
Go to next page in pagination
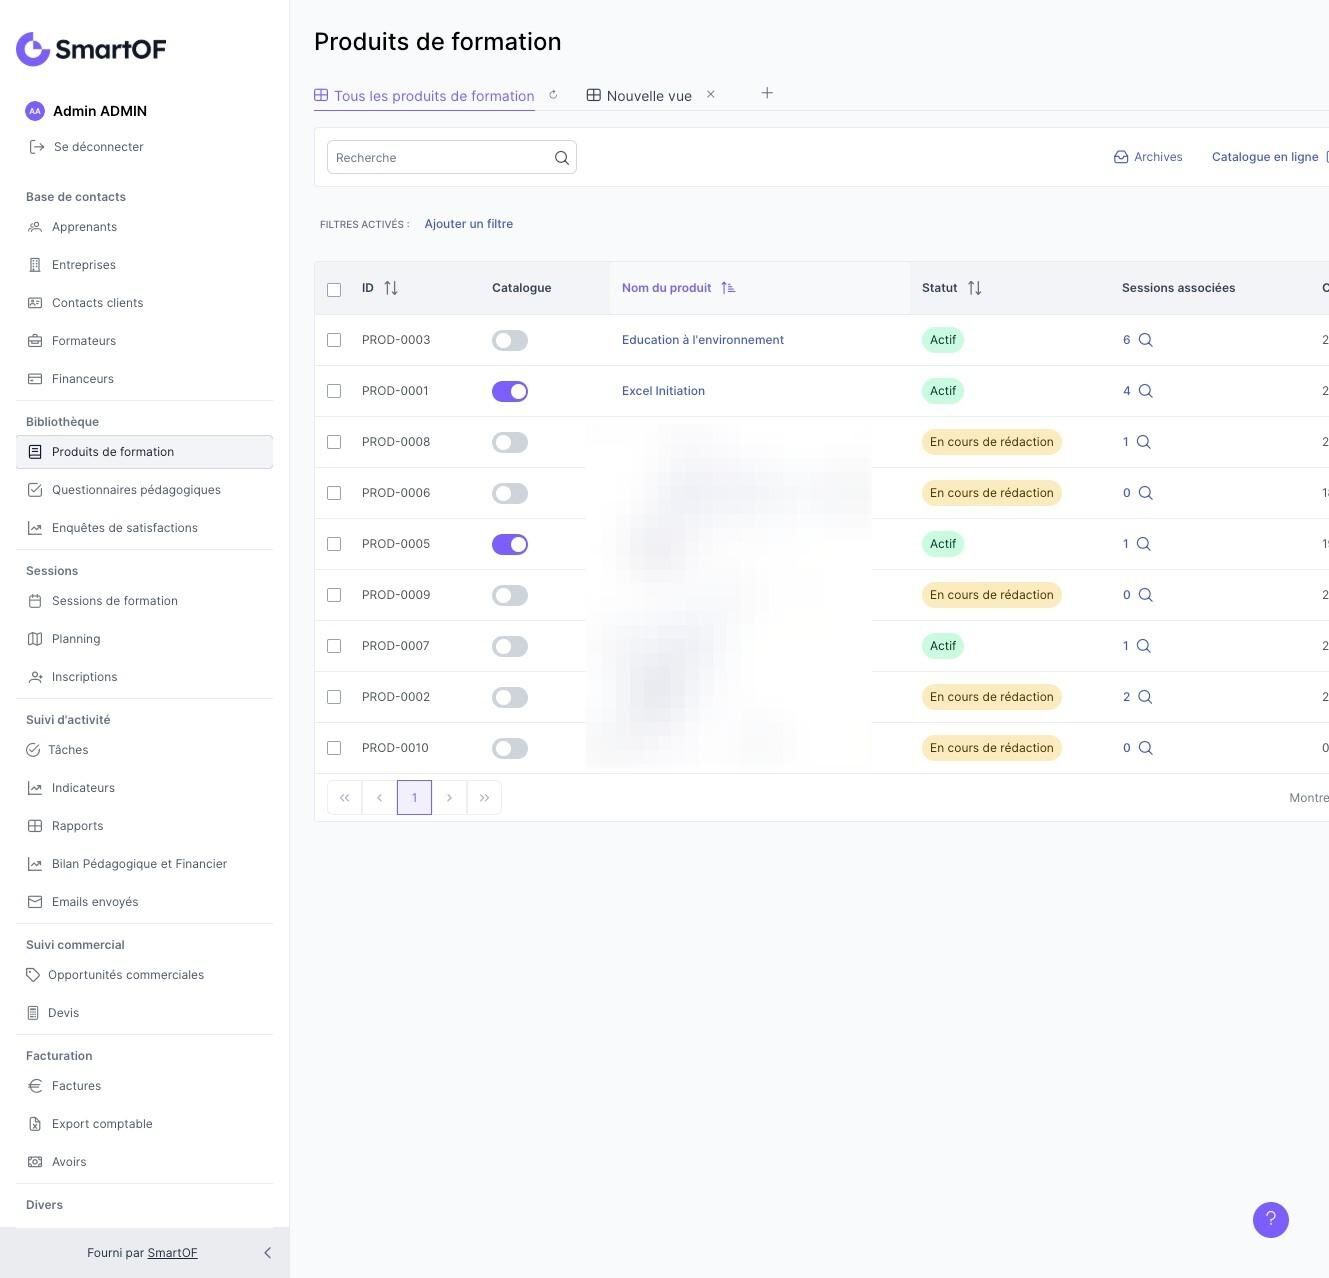point(449,798)
